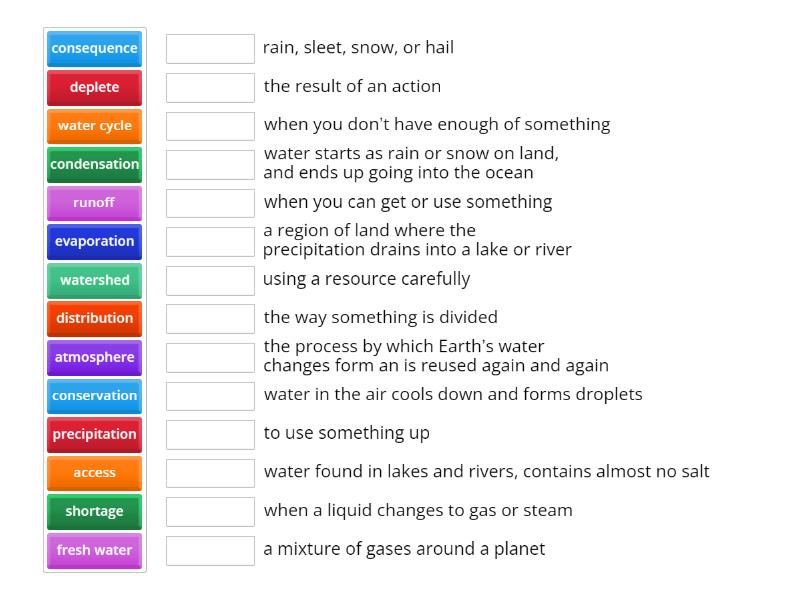Viewport: 800px width, 600px height.
Task: Click the answer box beside 'rain, sleet, snow, or hail'
Action: pyautogui.click(x=210, y=48)
